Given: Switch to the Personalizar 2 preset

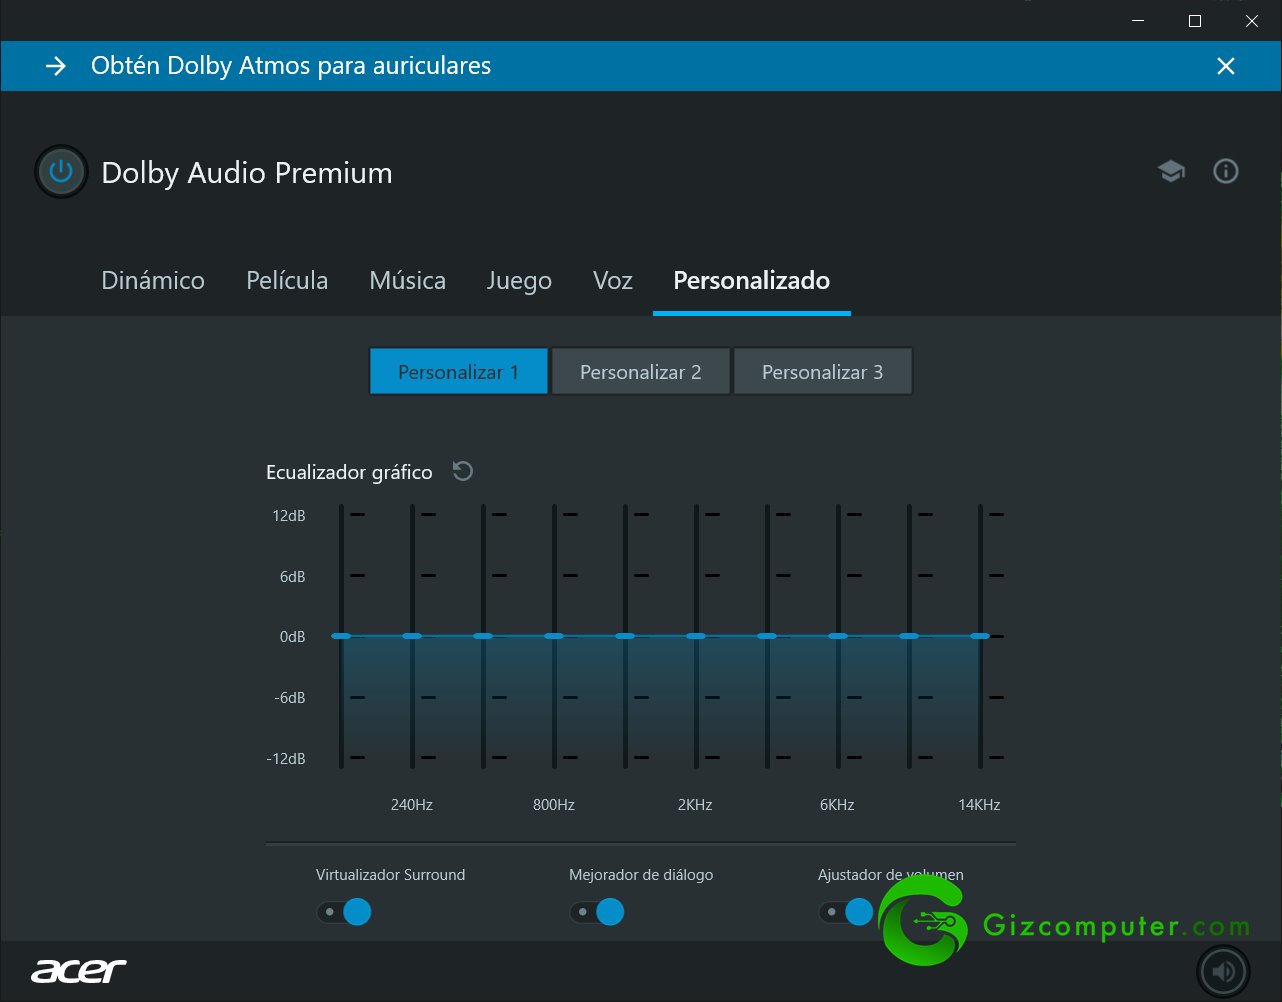Looking at the screenshot, I should click(641, 371).
